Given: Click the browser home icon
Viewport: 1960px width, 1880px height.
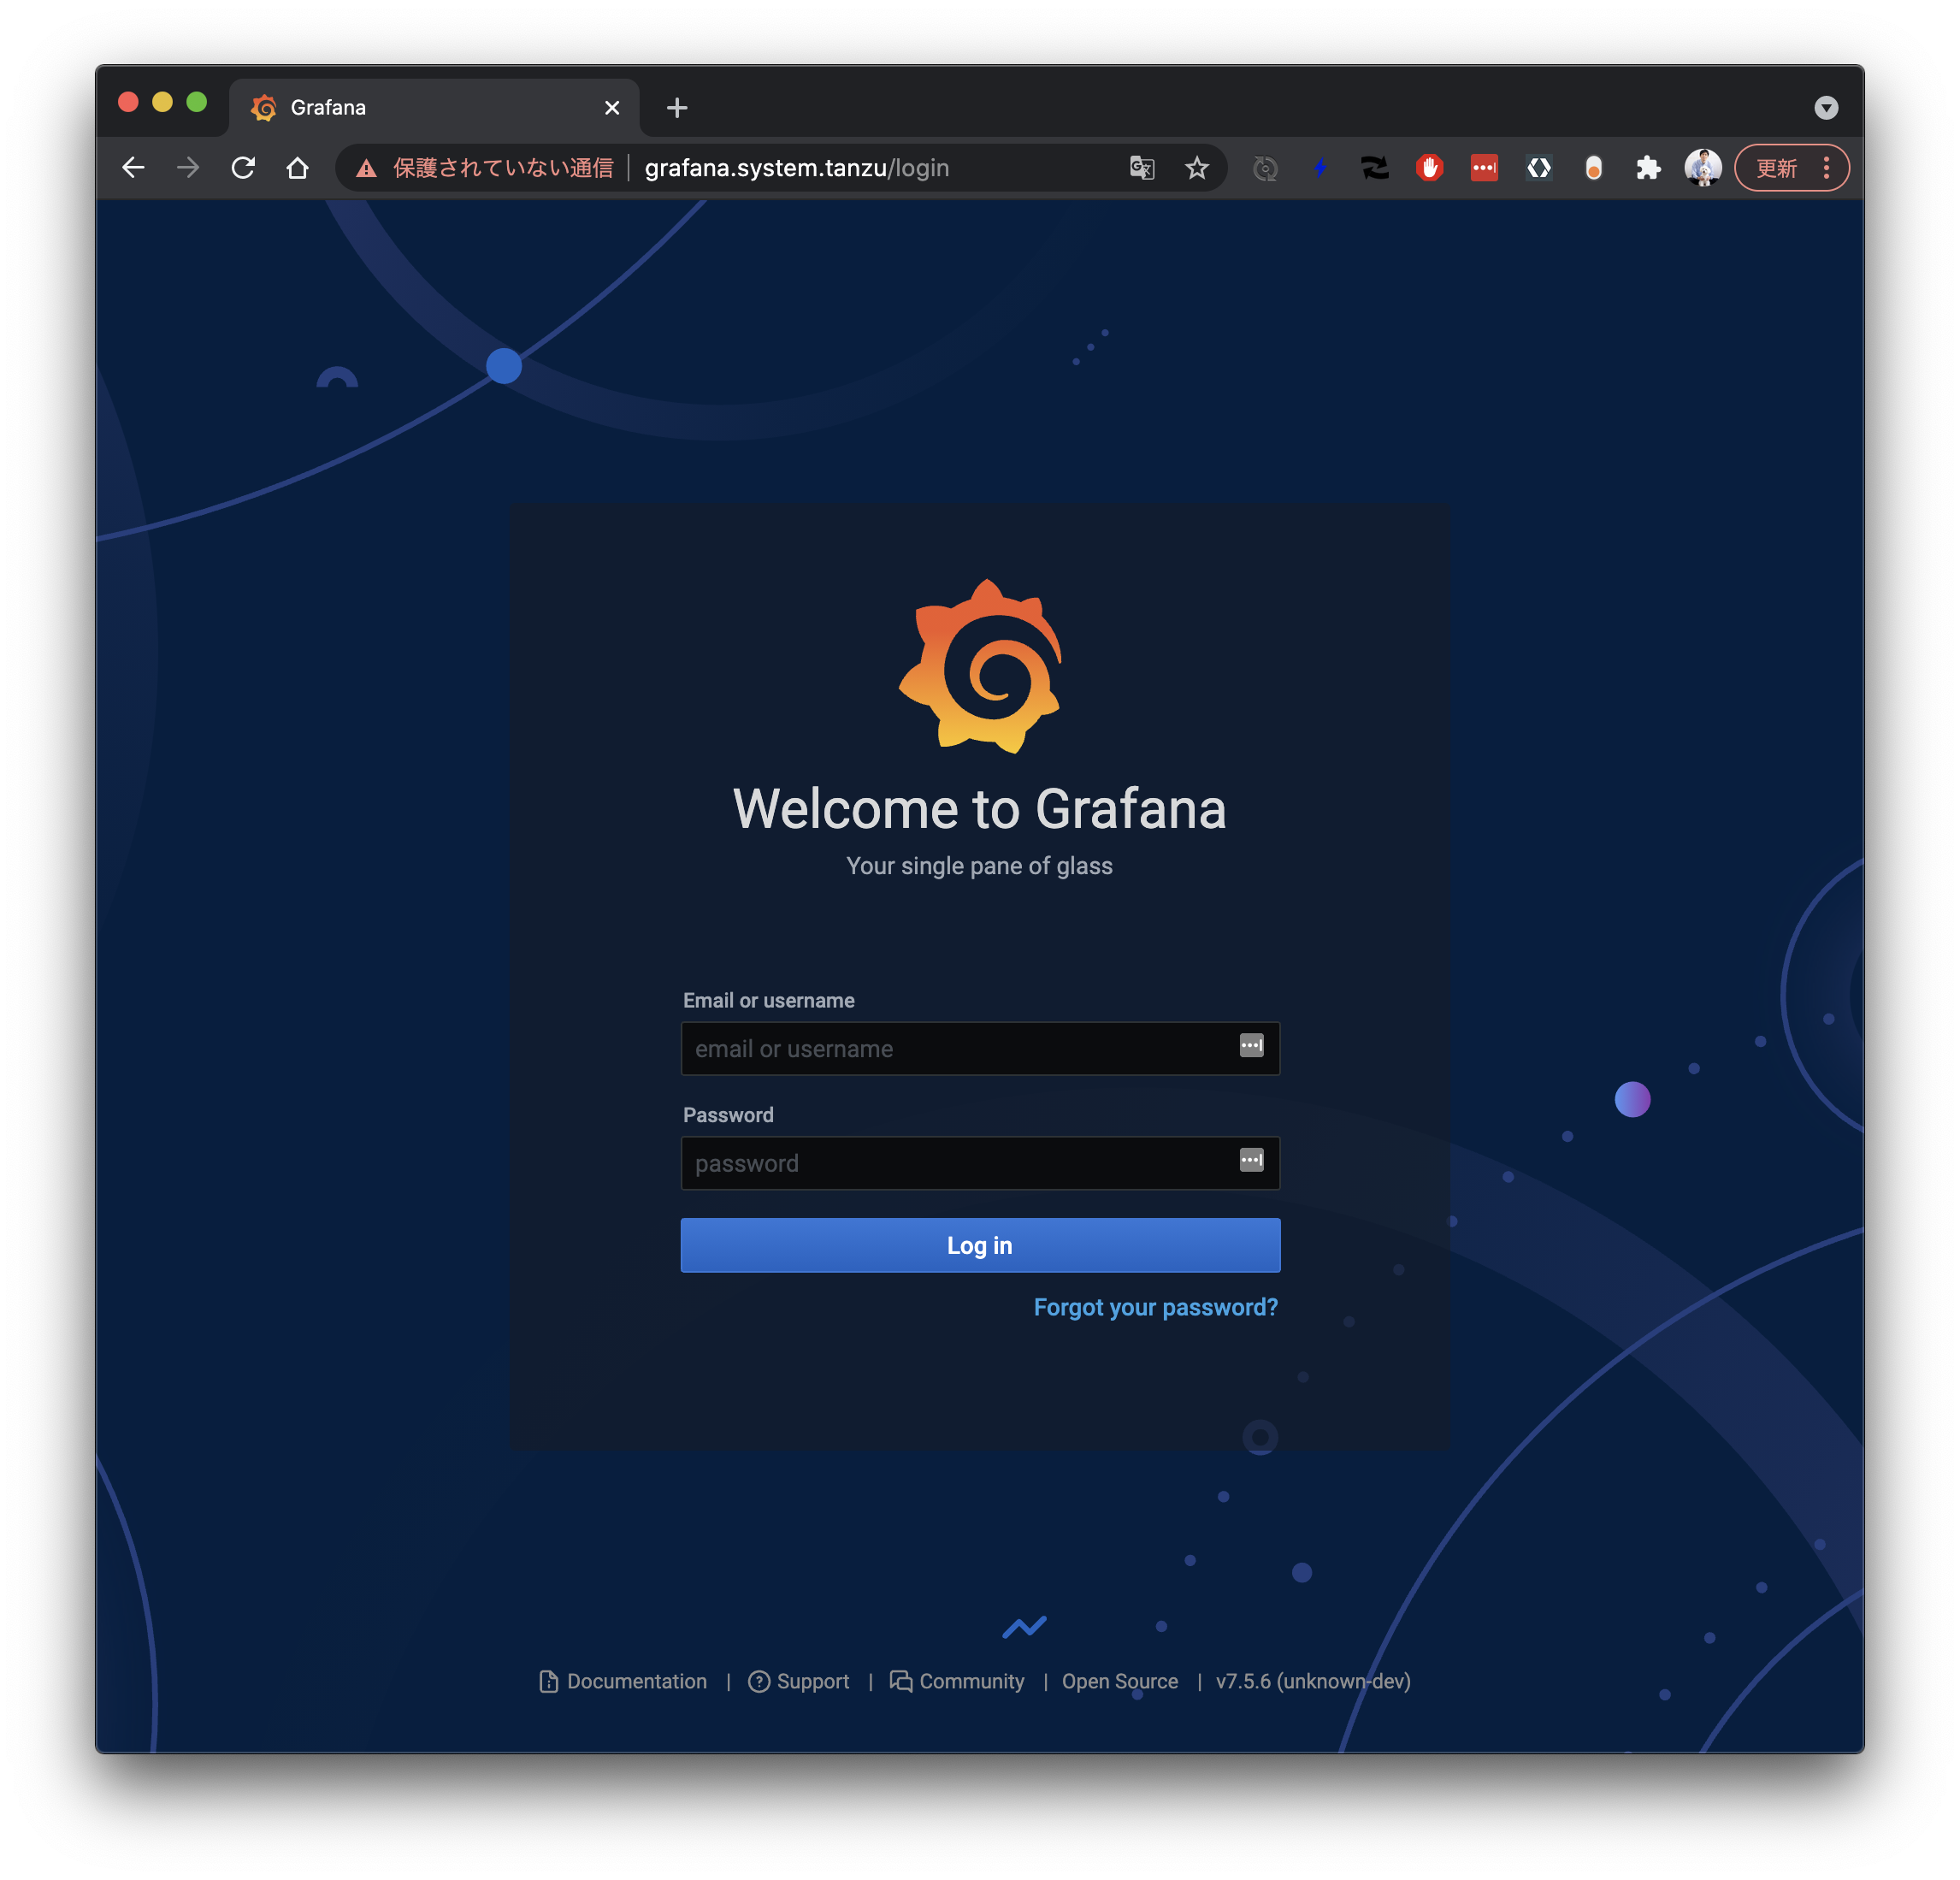Looking at the screenshot, I should pos(297,168).
